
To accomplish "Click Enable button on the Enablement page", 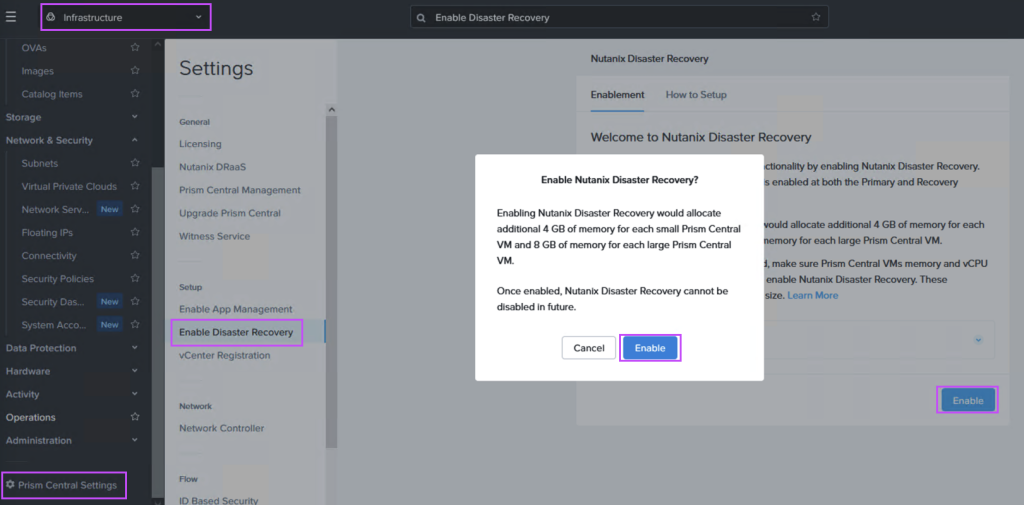I will (x=967, y=400).
